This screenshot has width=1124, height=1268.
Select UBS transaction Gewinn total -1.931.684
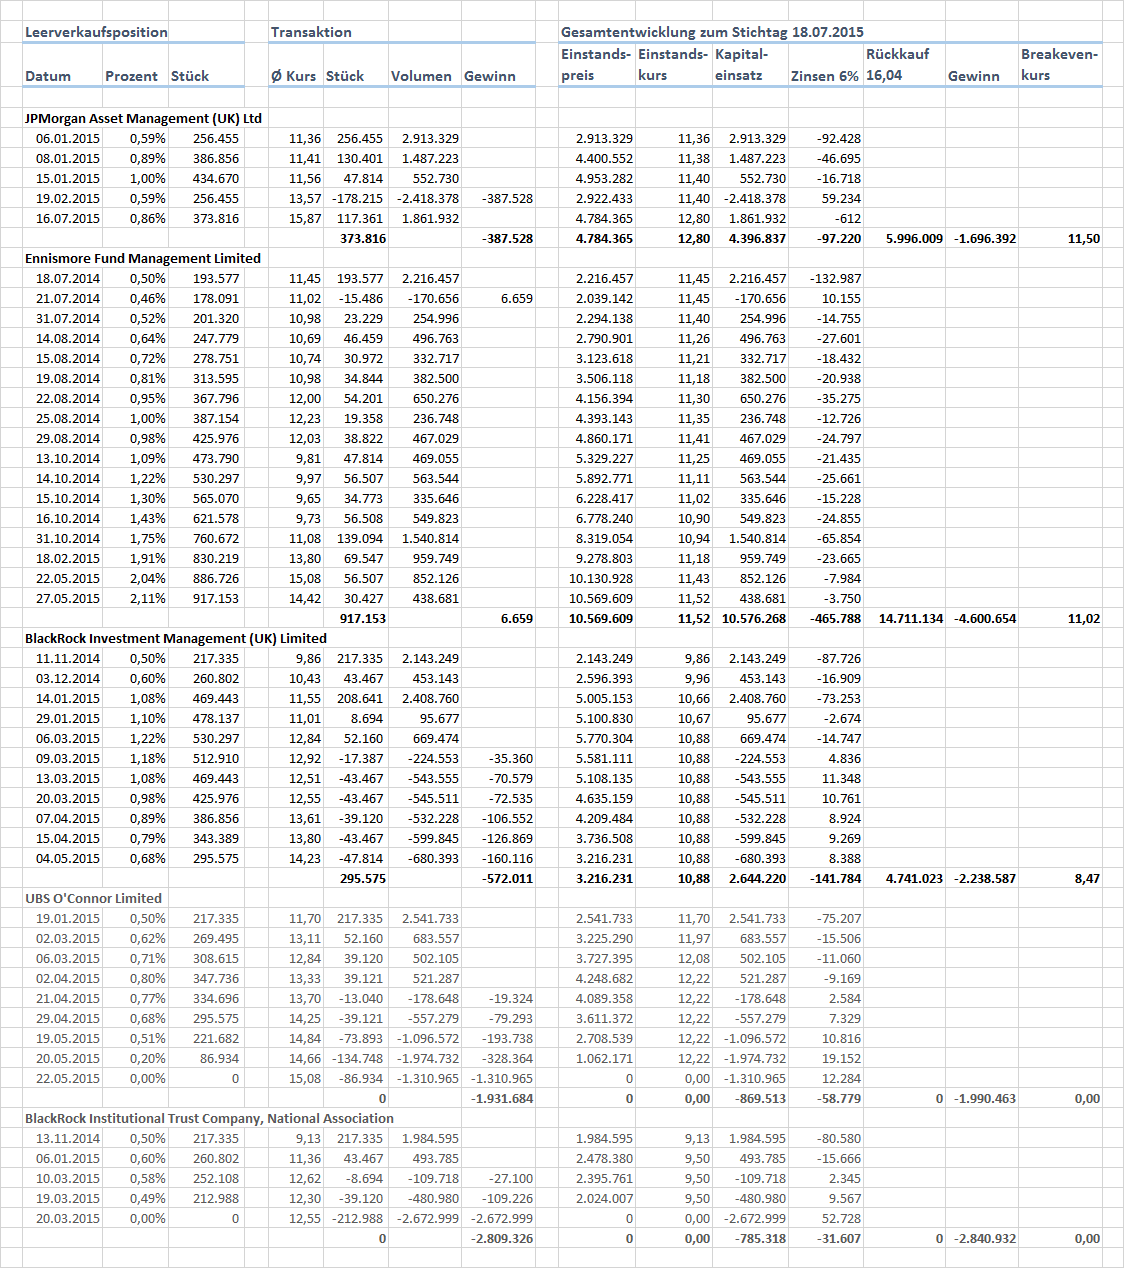click(502, 1098)
